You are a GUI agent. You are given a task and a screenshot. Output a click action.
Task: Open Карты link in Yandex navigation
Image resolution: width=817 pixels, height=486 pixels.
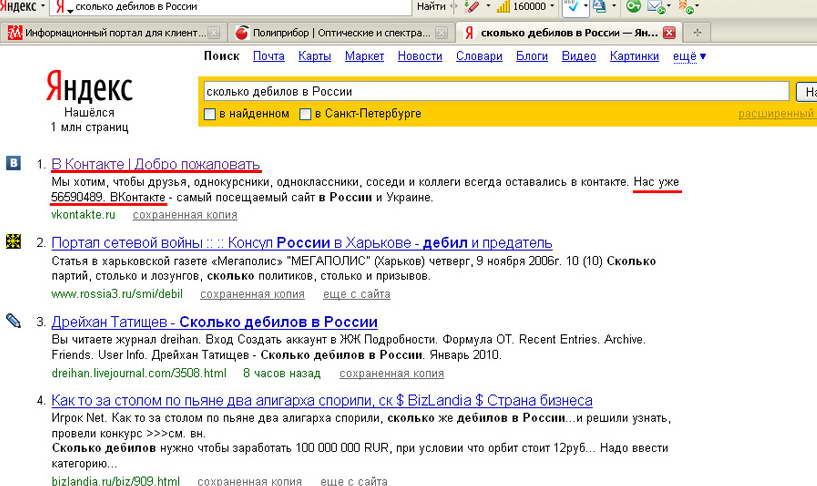(315, 56)
